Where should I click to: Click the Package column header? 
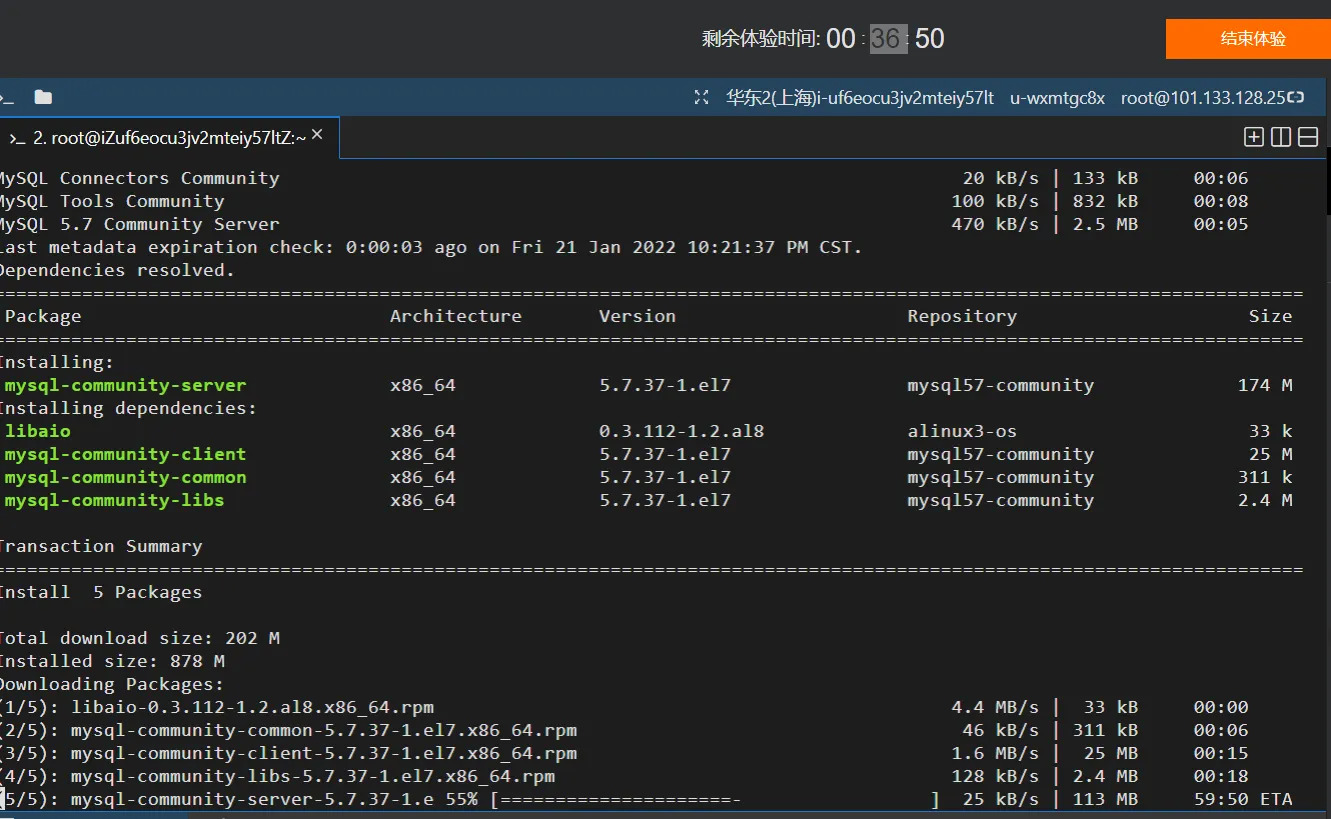tap(43, 316)
